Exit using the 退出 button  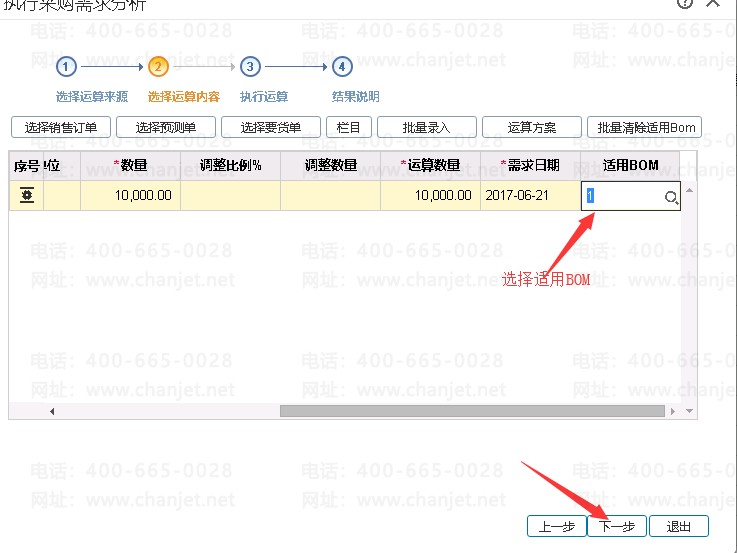click(x=679, y=526)
